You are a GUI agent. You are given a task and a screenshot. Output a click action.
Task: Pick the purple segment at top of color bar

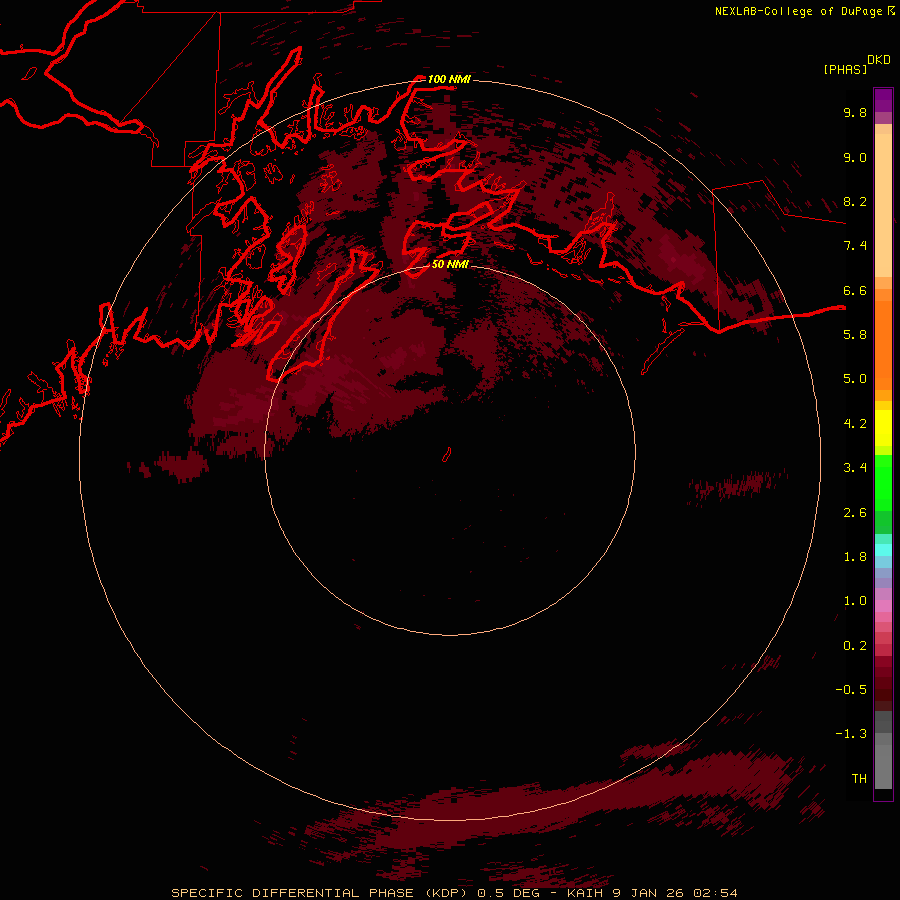[x=883, y=100]
